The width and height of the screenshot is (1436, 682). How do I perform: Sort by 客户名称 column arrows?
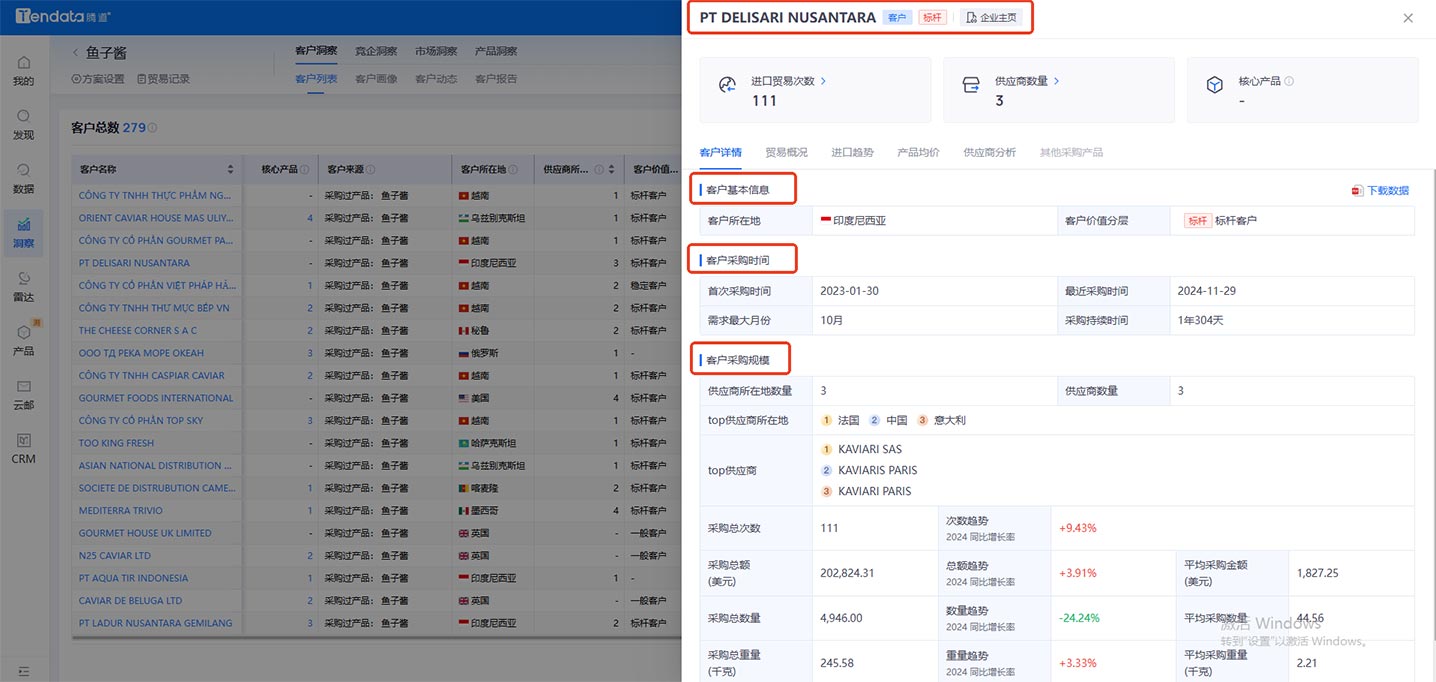[x=231, y=169]
